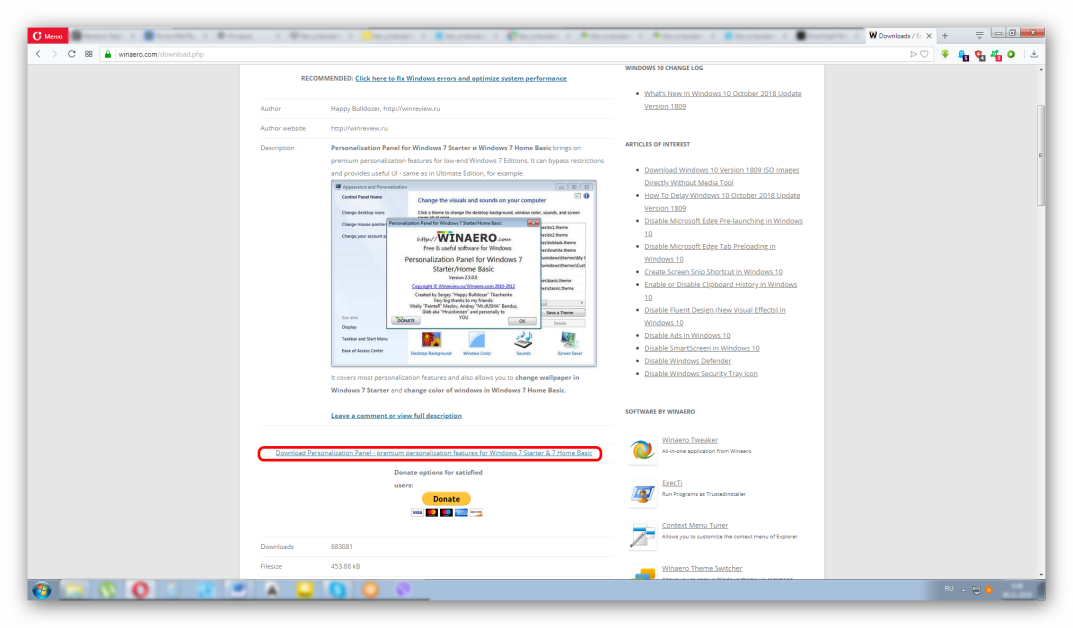Click the yellow Donate button

click(446, 499)
